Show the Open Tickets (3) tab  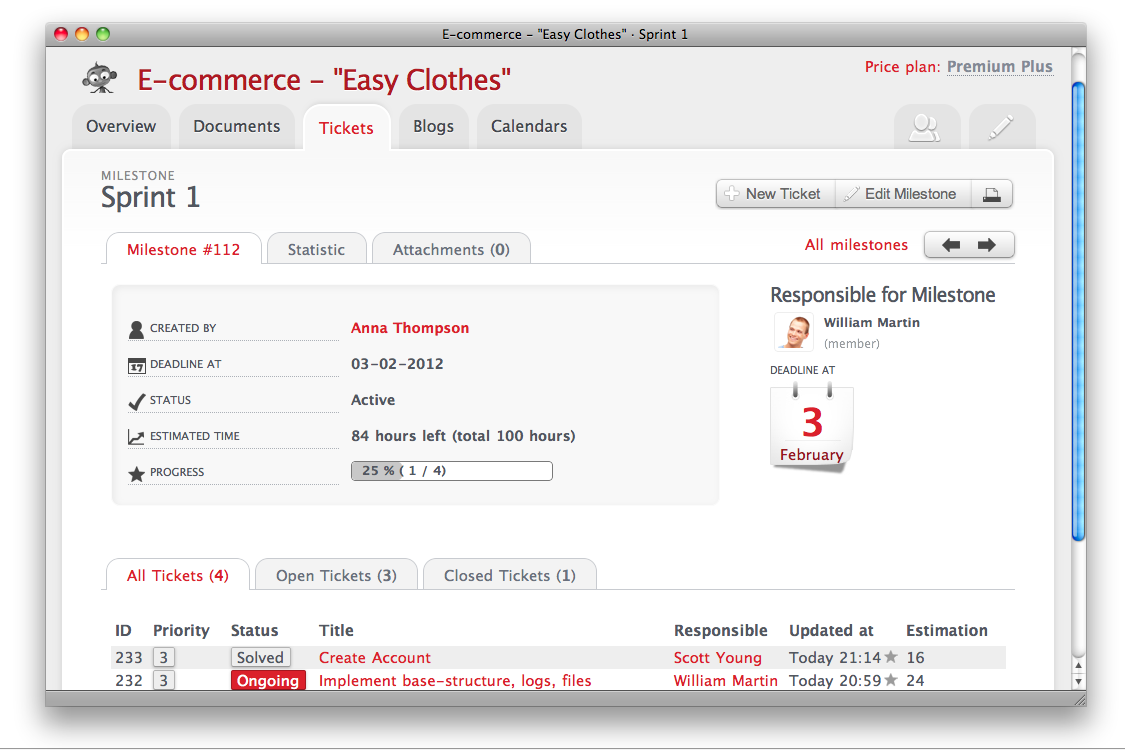[x=336, y=576]
